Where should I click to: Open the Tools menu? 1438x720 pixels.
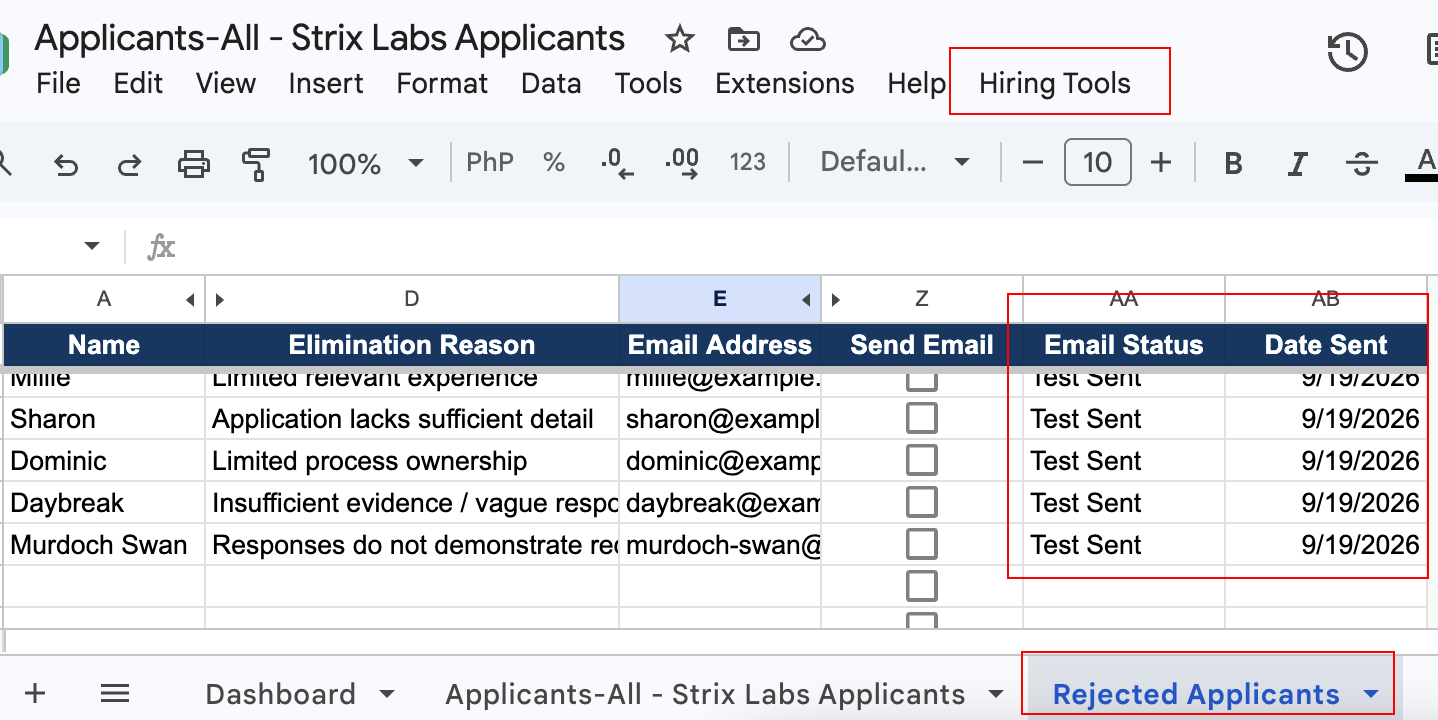tap(648, 83)
